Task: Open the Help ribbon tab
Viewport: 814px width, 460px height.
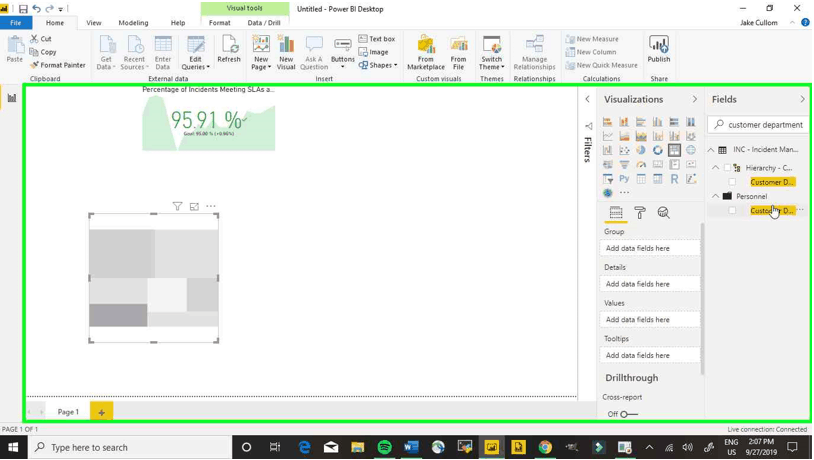Action: (x=178, y=23)
